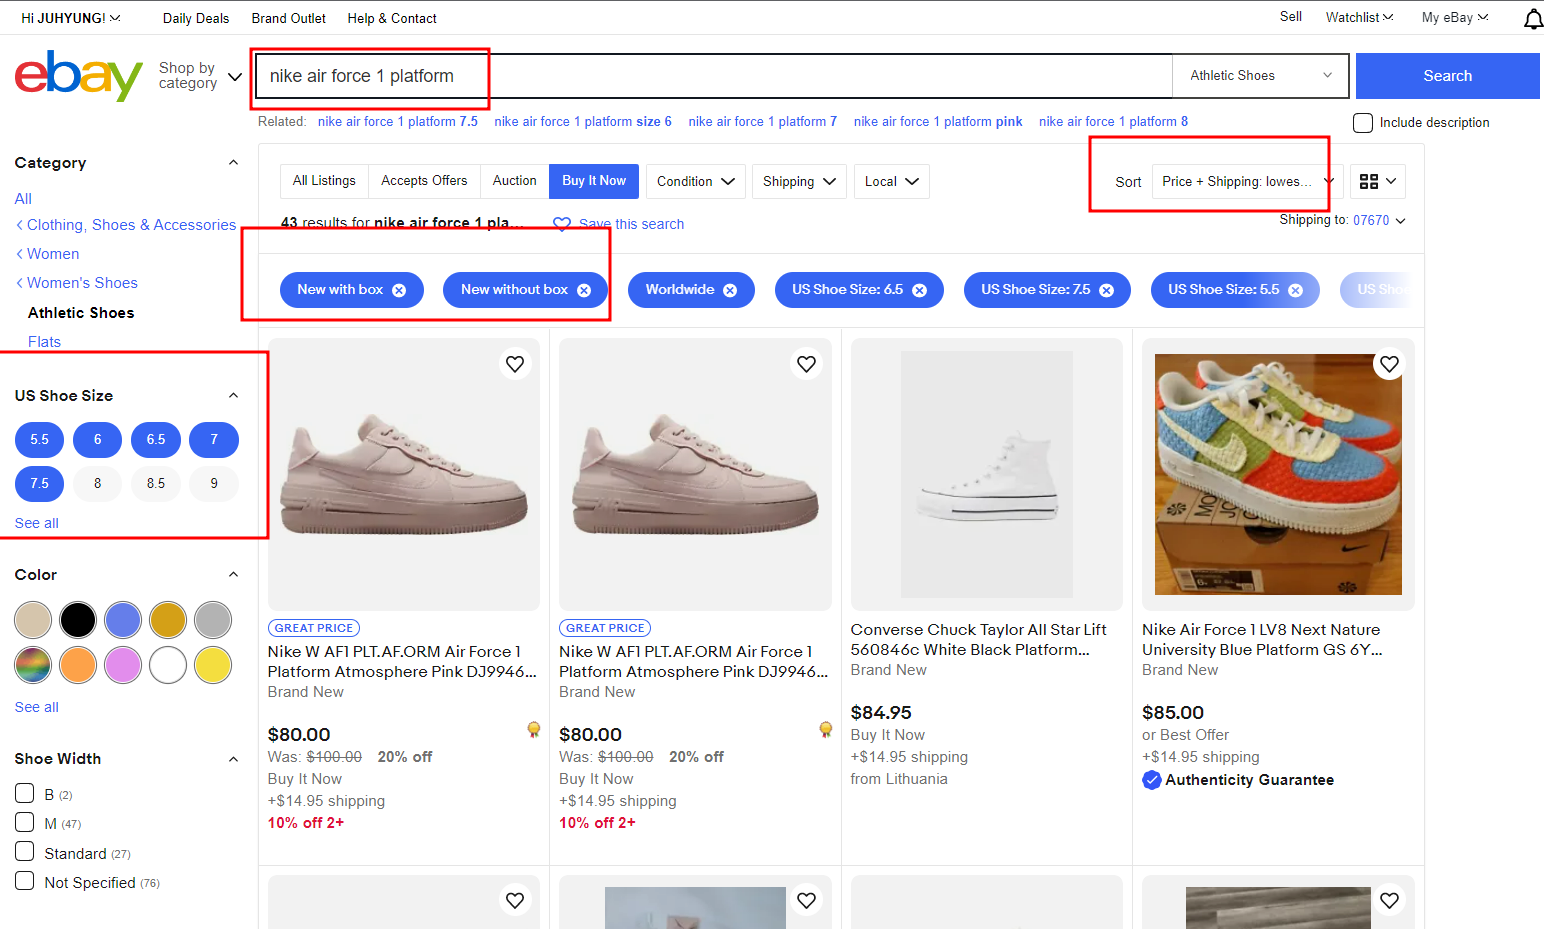Viewport: 1544px width, 929px height.
Task: Select the orange color swatch
Action: click(x=78, y=665)
